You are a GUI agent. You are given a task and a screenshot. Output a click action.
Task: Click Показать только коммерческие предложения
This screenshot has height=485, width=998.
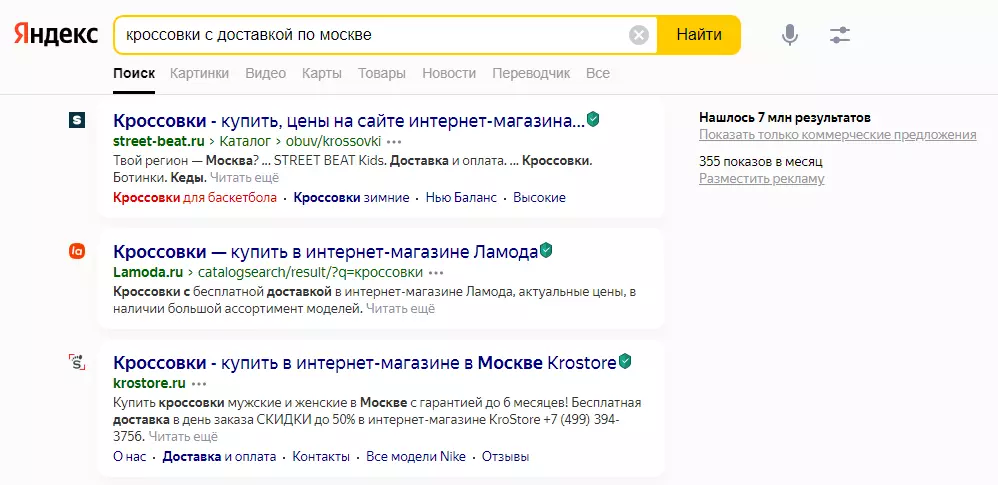(x=838, y=135)
